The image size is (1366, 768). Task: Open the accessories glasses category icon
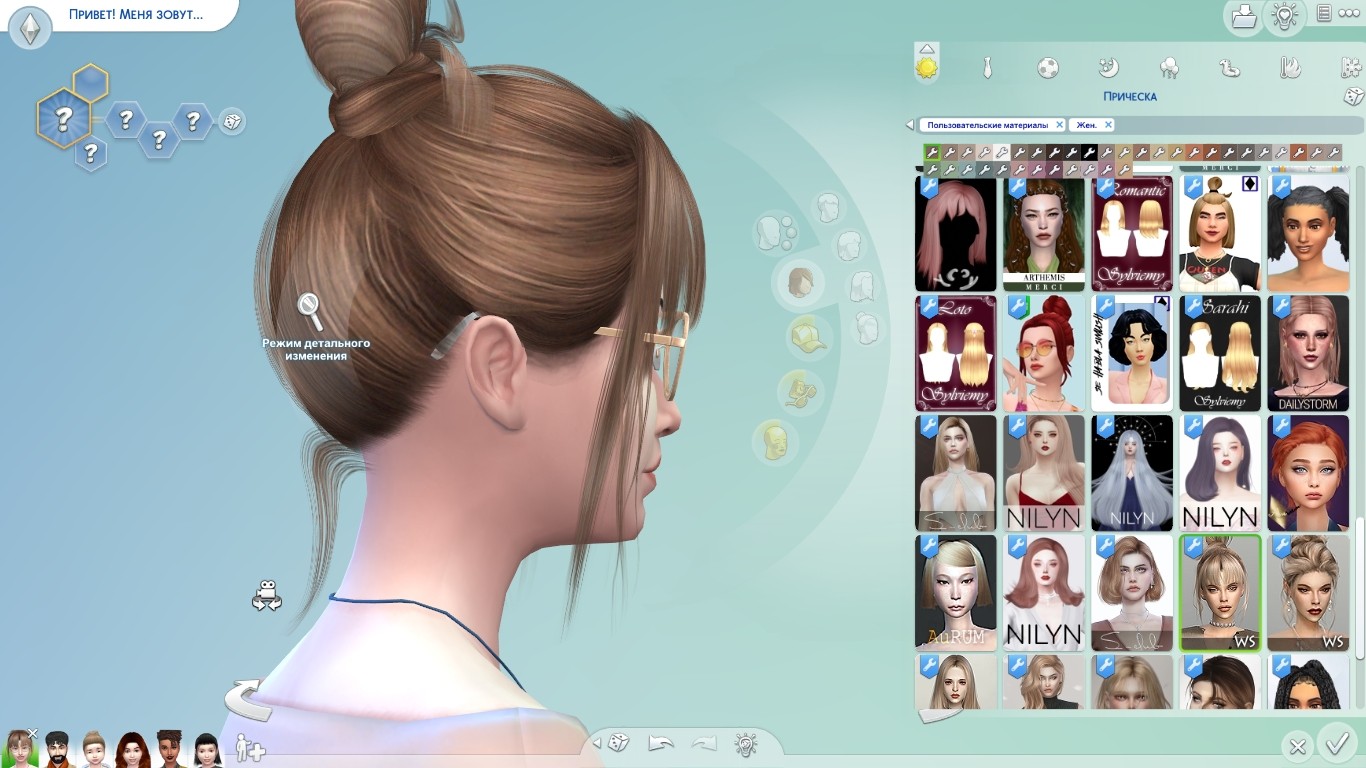pyautogui.click(x=801, y=389)
